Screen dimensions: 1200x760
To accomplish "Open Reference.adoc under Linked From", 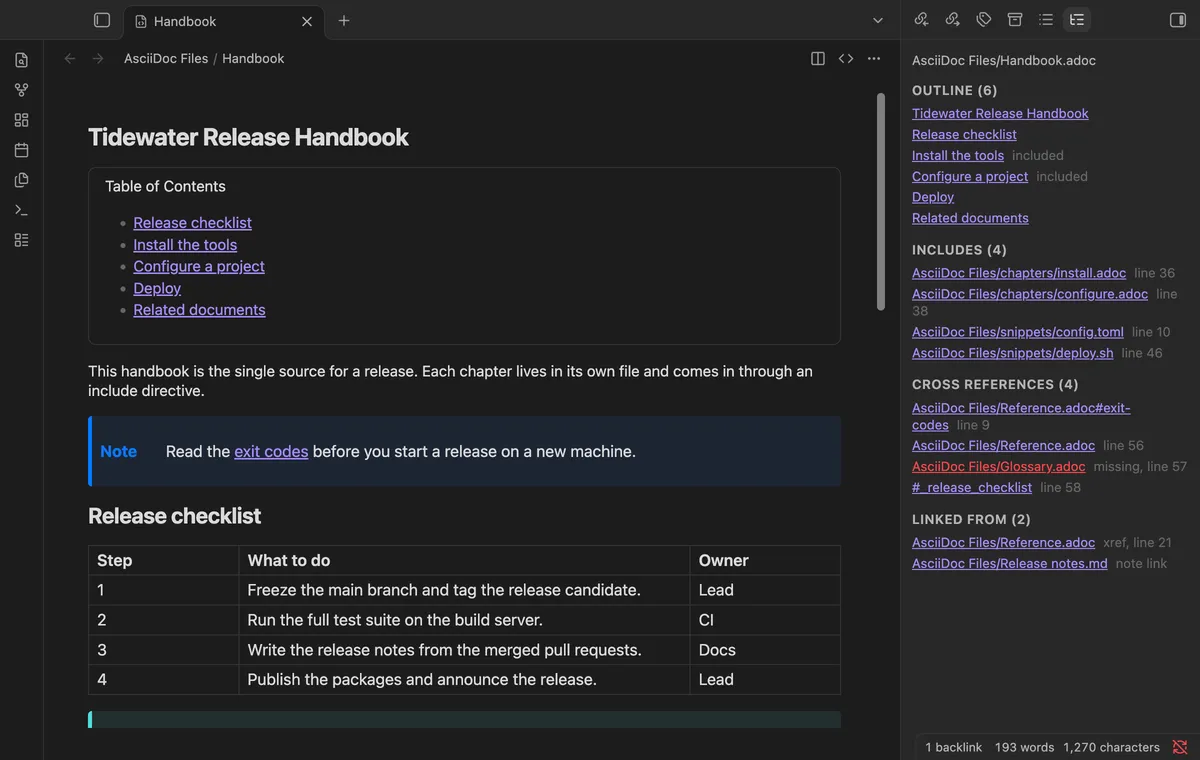I will coord(1003,543).
